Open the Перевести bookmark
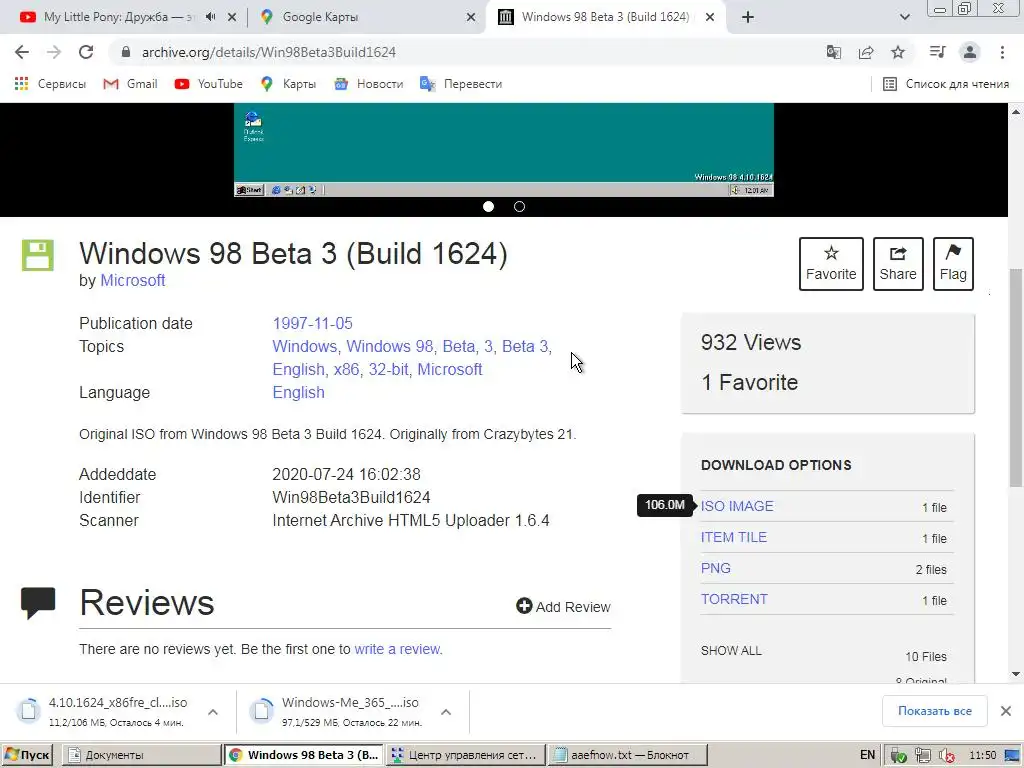1024x768 pixels. [x=461, y=84]
